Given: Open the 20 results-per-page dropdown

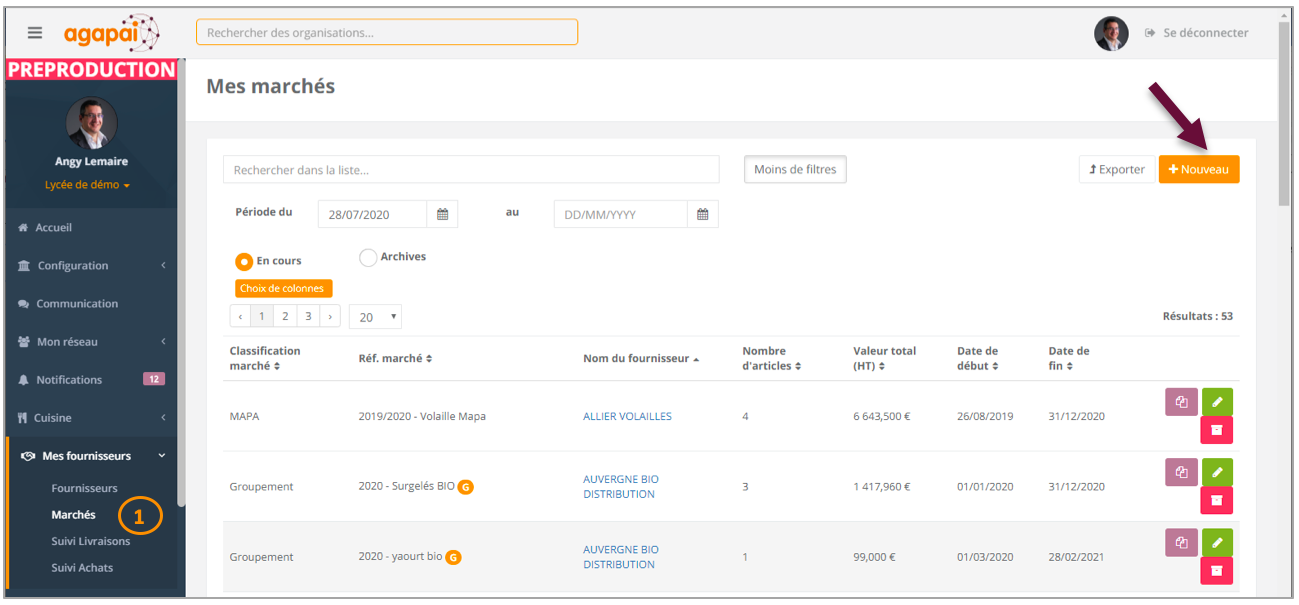Looking at the screenshot, I should pyautogui.click(x=375, y=317).
